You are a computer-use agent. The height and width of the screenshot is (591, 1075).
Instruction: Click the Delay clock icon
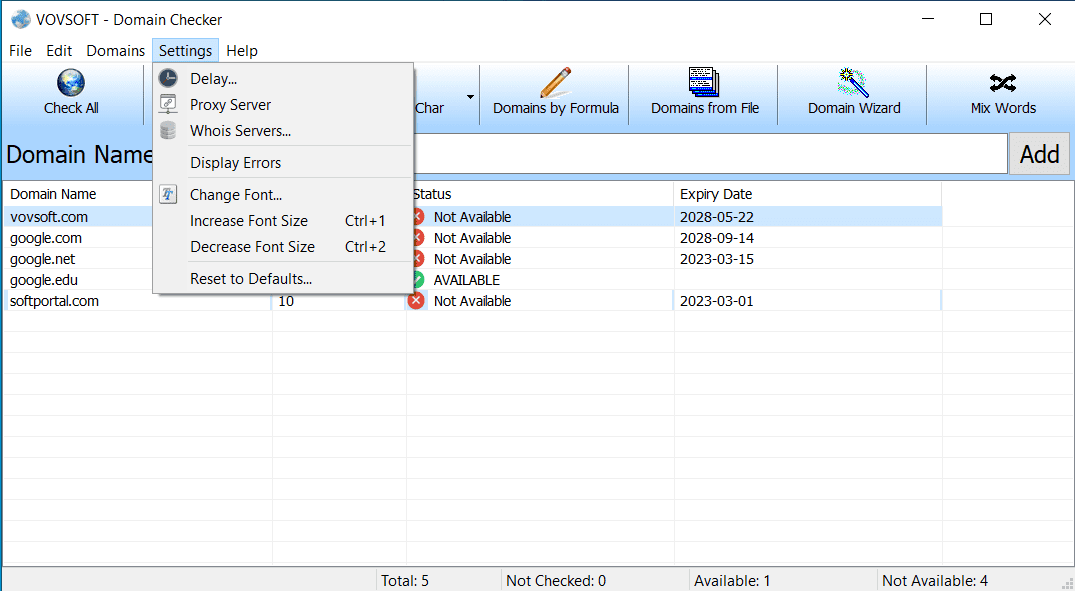point(168,78)
